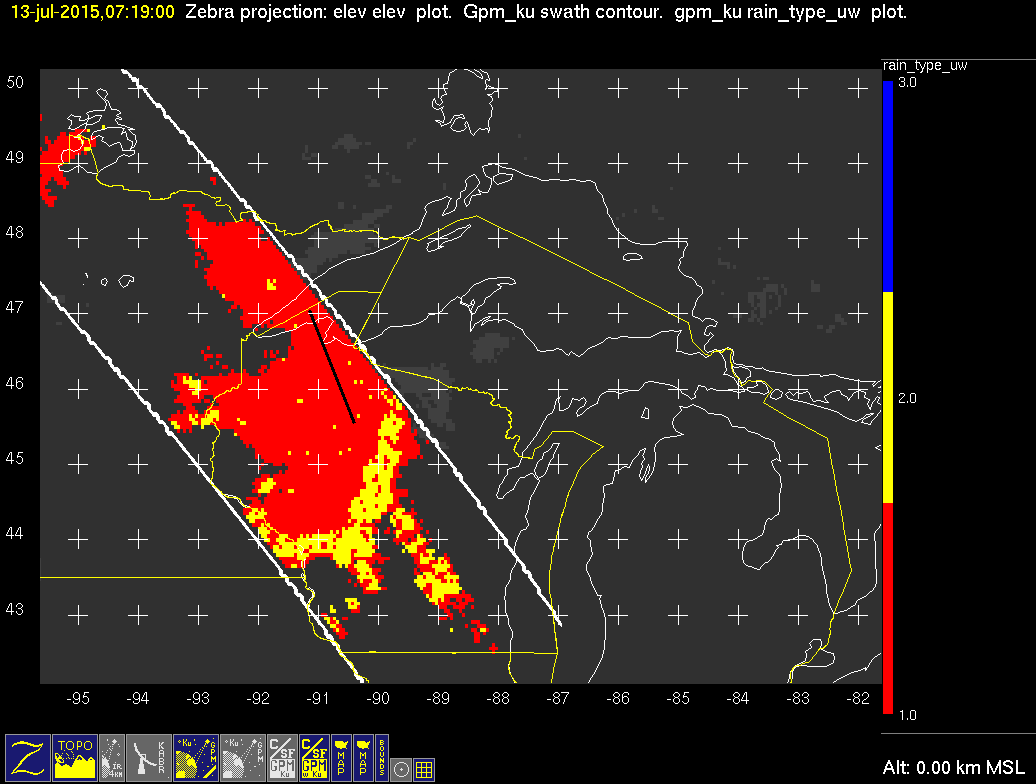Click the Alt: 0.00 km MSL readout
1036x784 pixels.
[954, 767]
